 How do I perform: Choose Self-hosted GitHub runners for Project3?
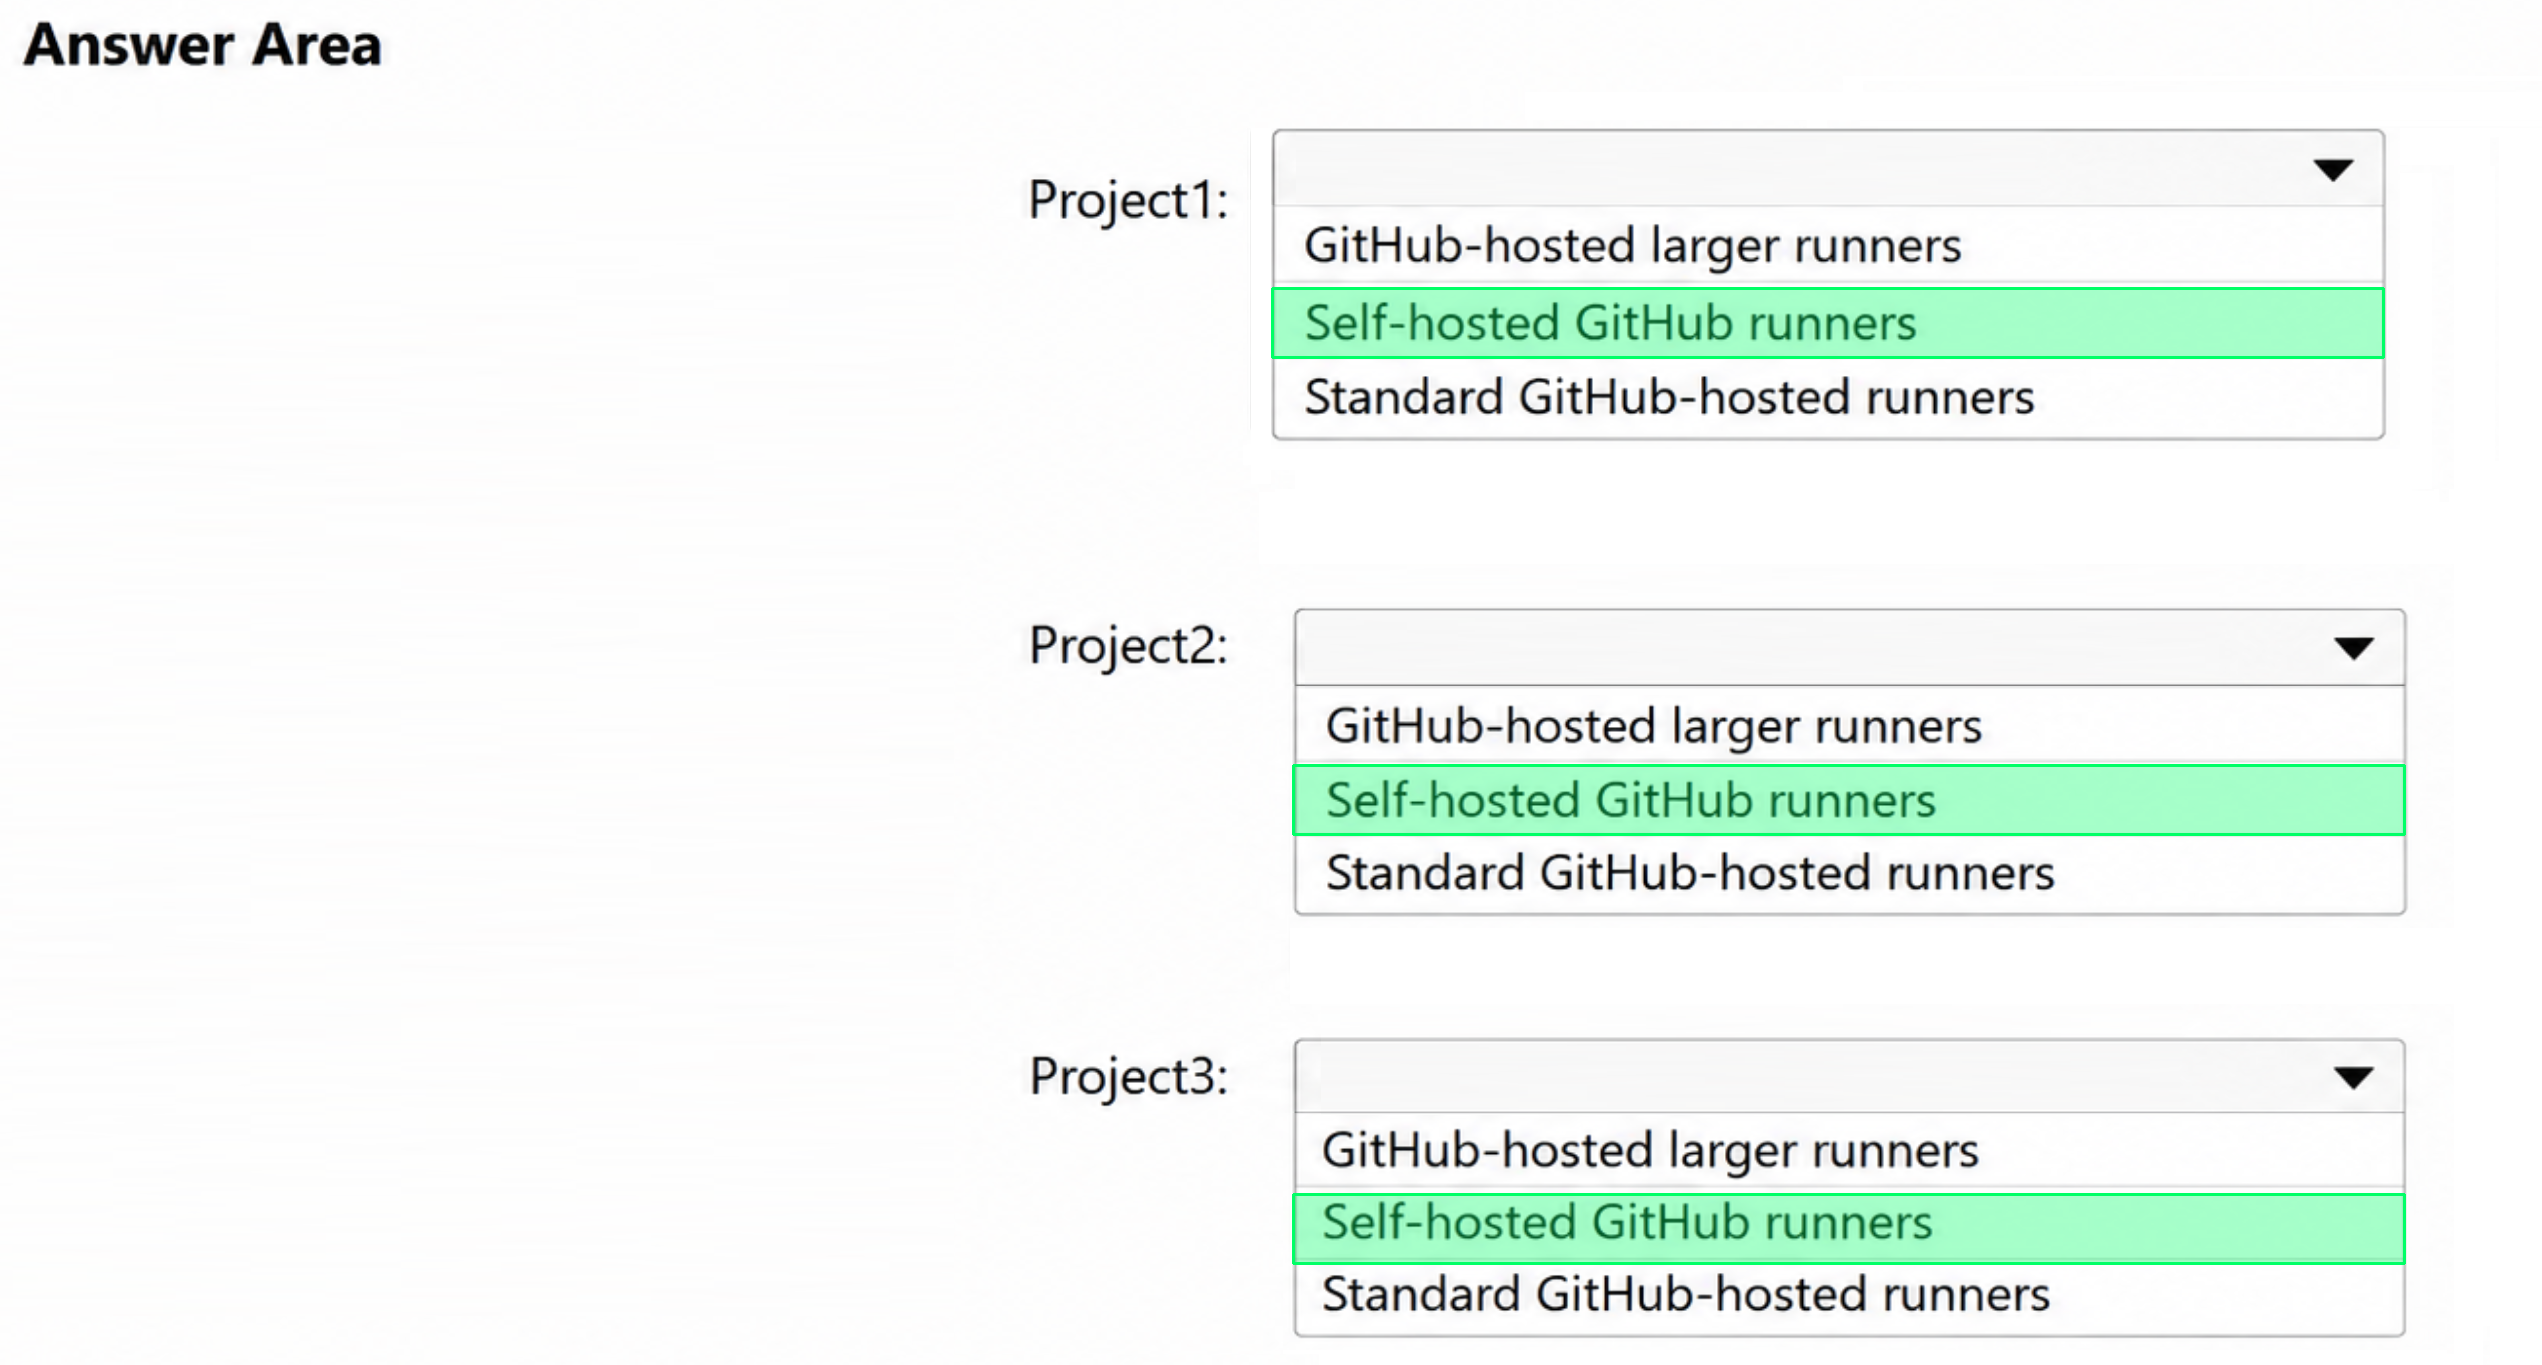tap(1850, 1229)
